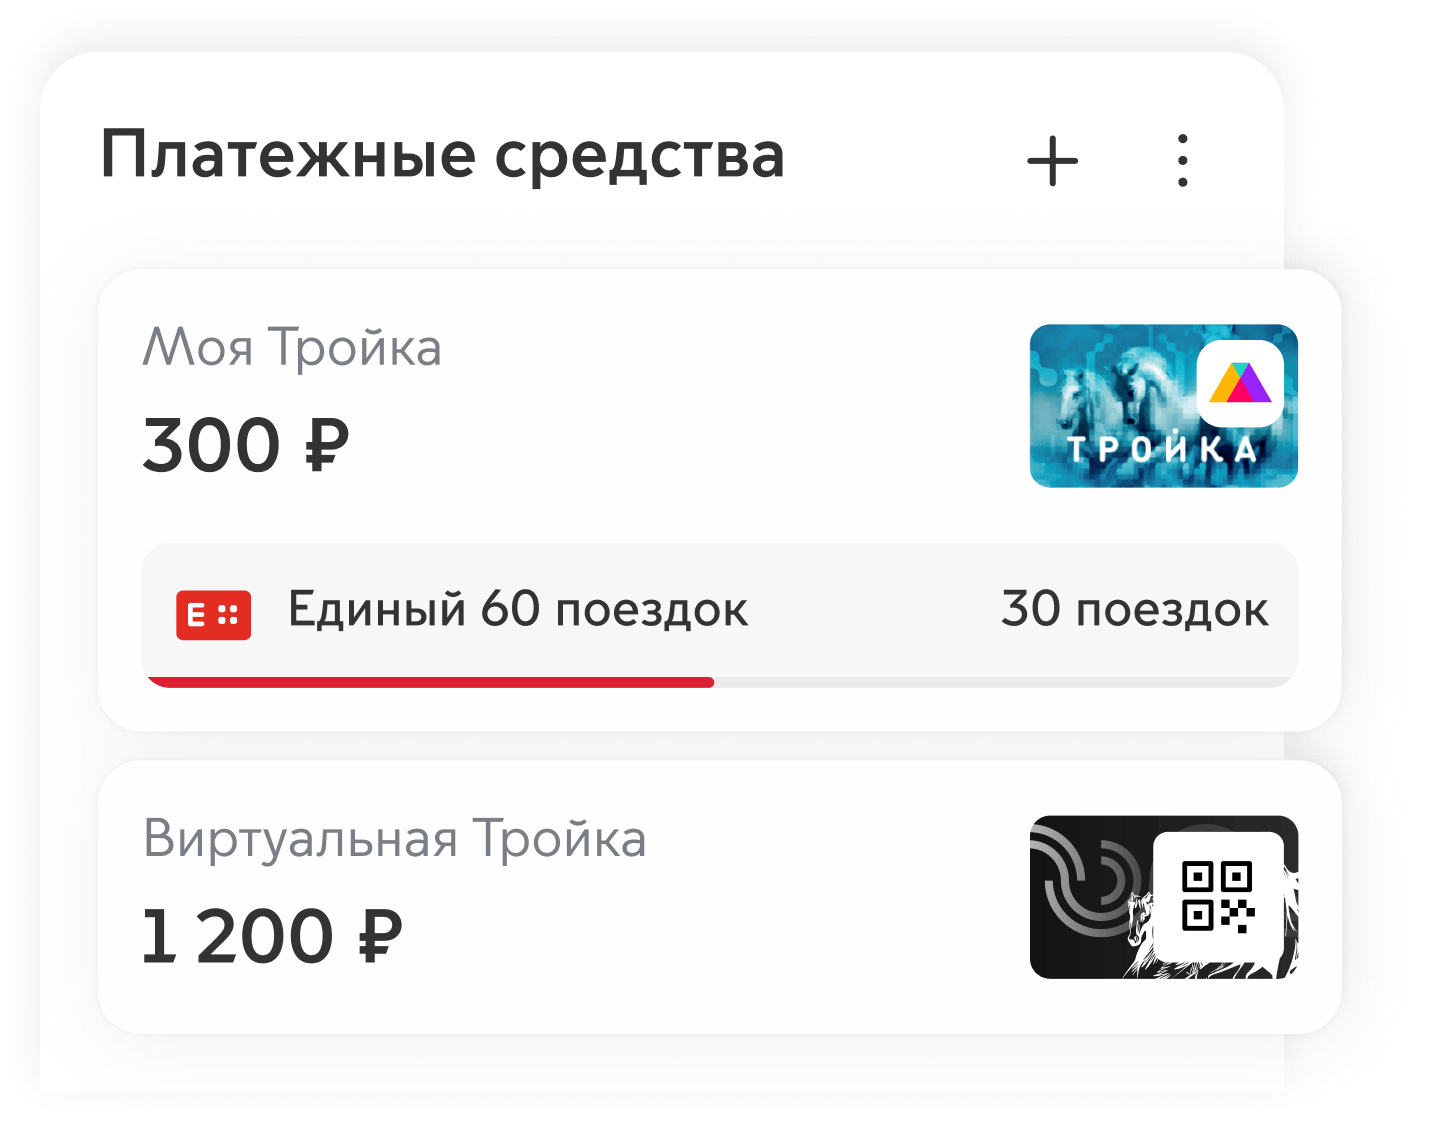Viewport: 1429px width, 1129px height.
Task: Tap the 1 200 ₽ balance amount
Action: 272,936
